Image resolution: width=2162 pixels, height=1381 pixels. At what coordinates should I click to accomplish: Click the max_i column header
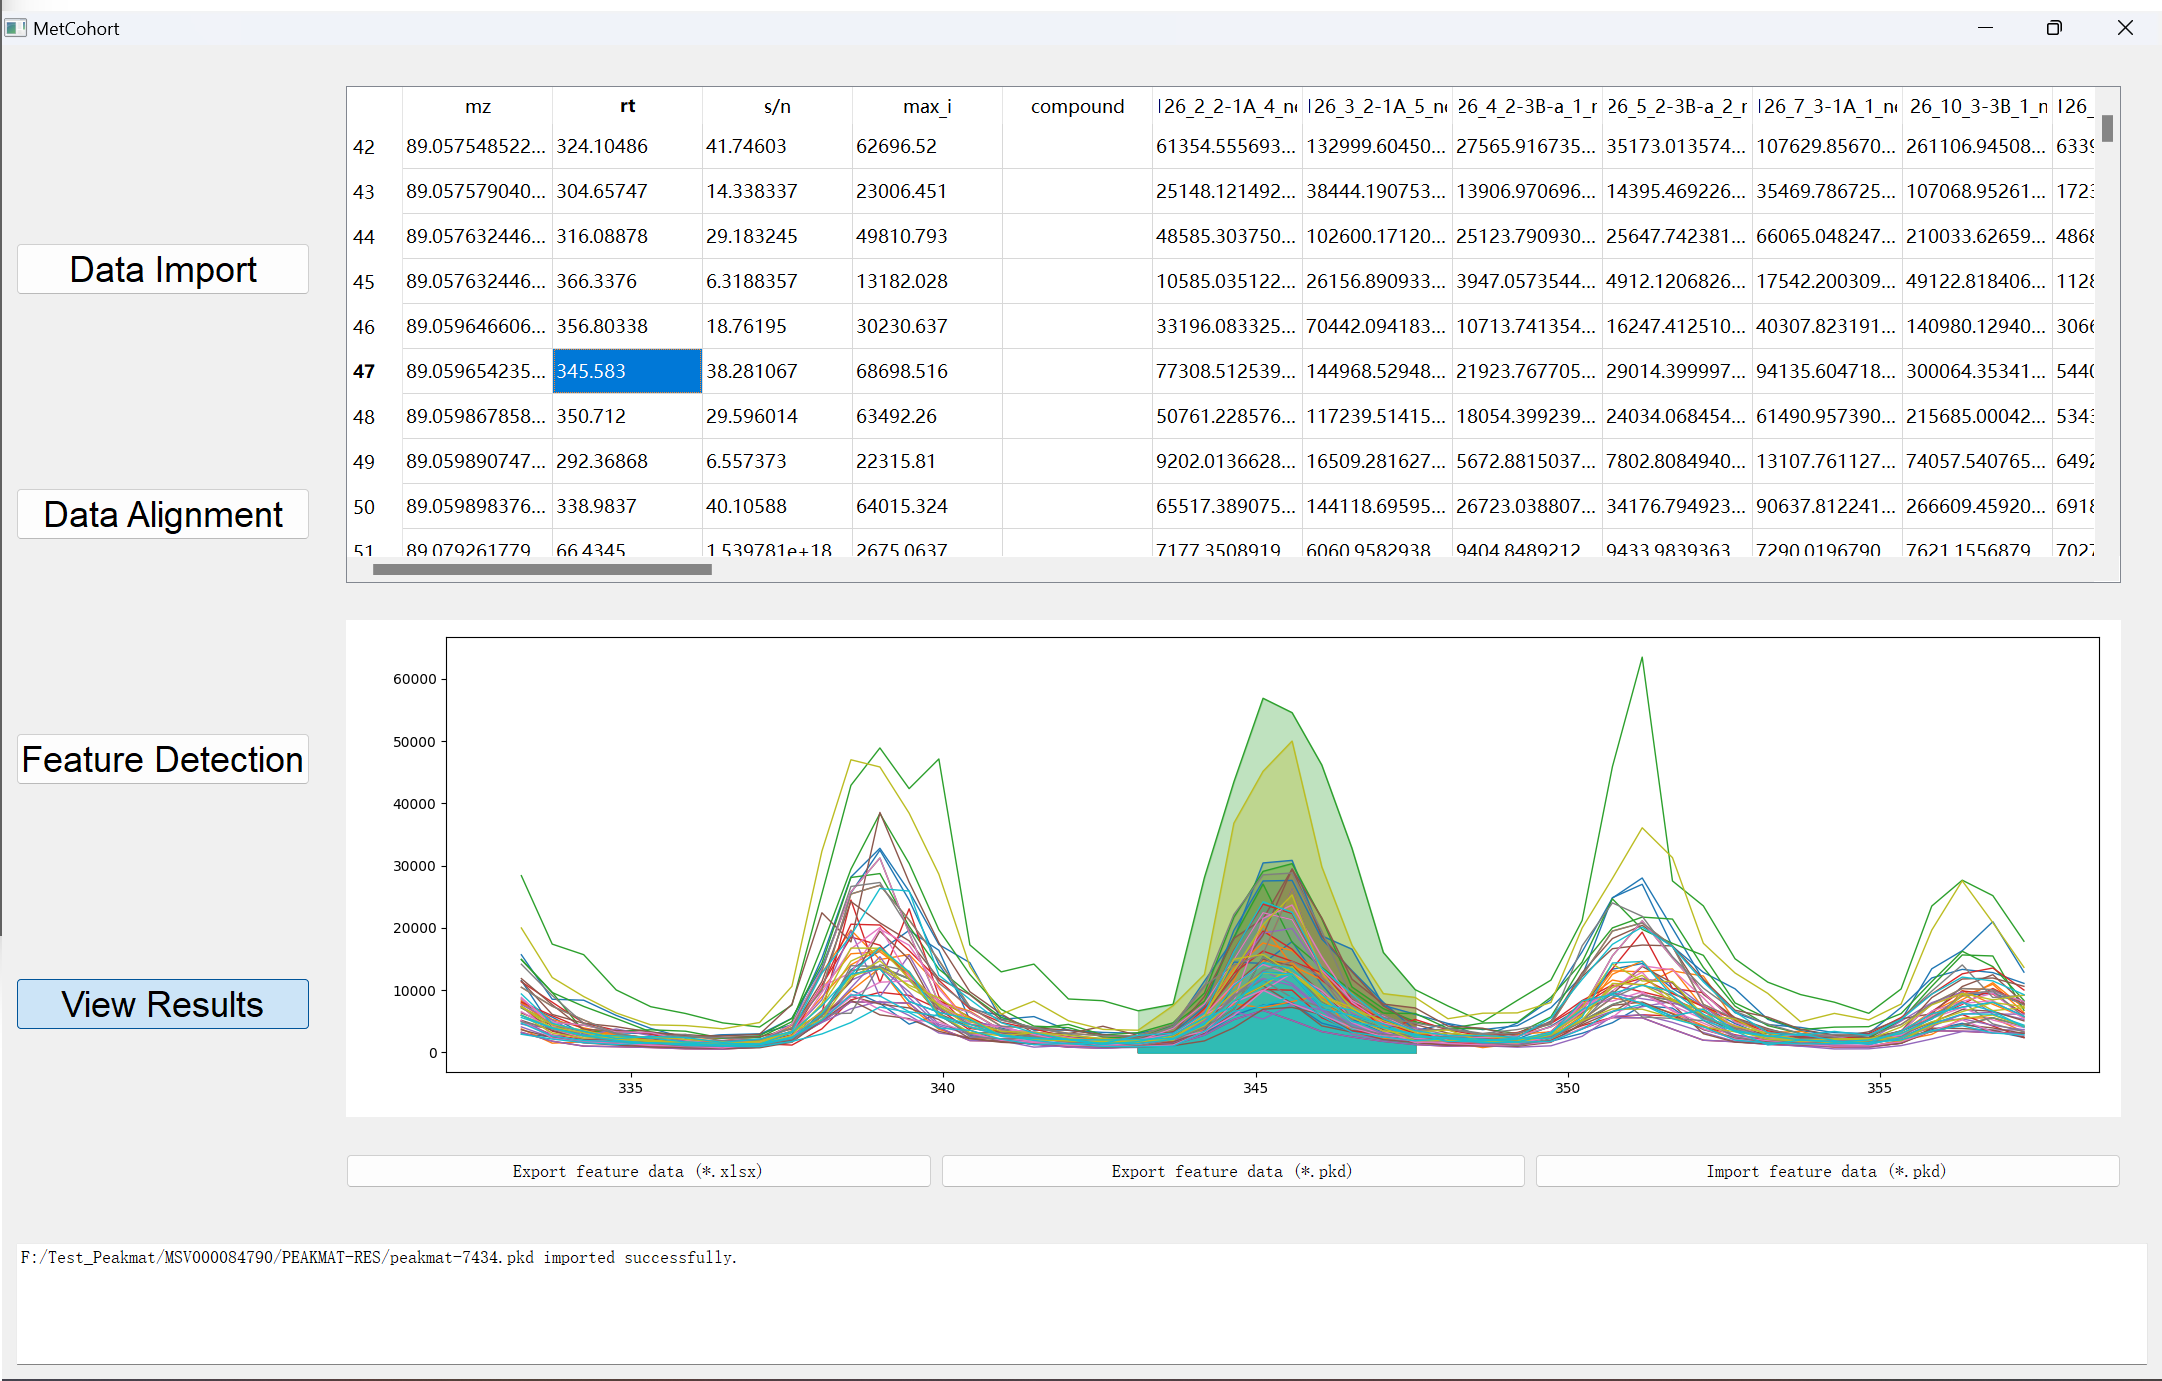[x=927, y=106]
